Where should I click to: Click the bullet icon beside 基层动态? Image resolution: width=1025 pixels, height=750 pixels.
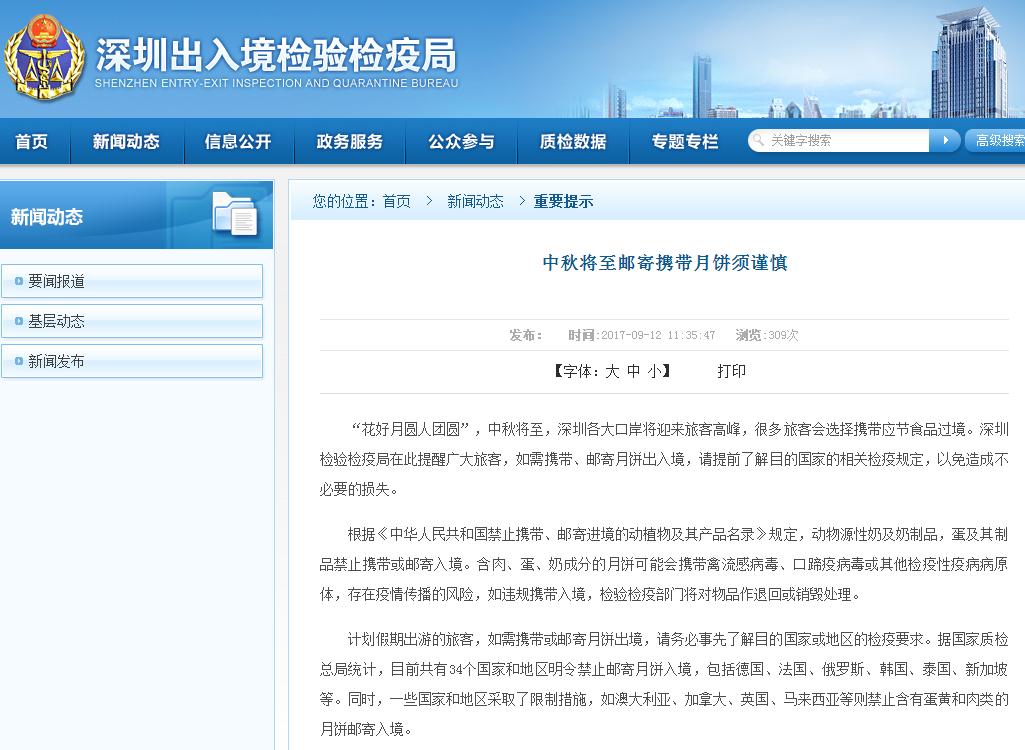pos(19,321)
